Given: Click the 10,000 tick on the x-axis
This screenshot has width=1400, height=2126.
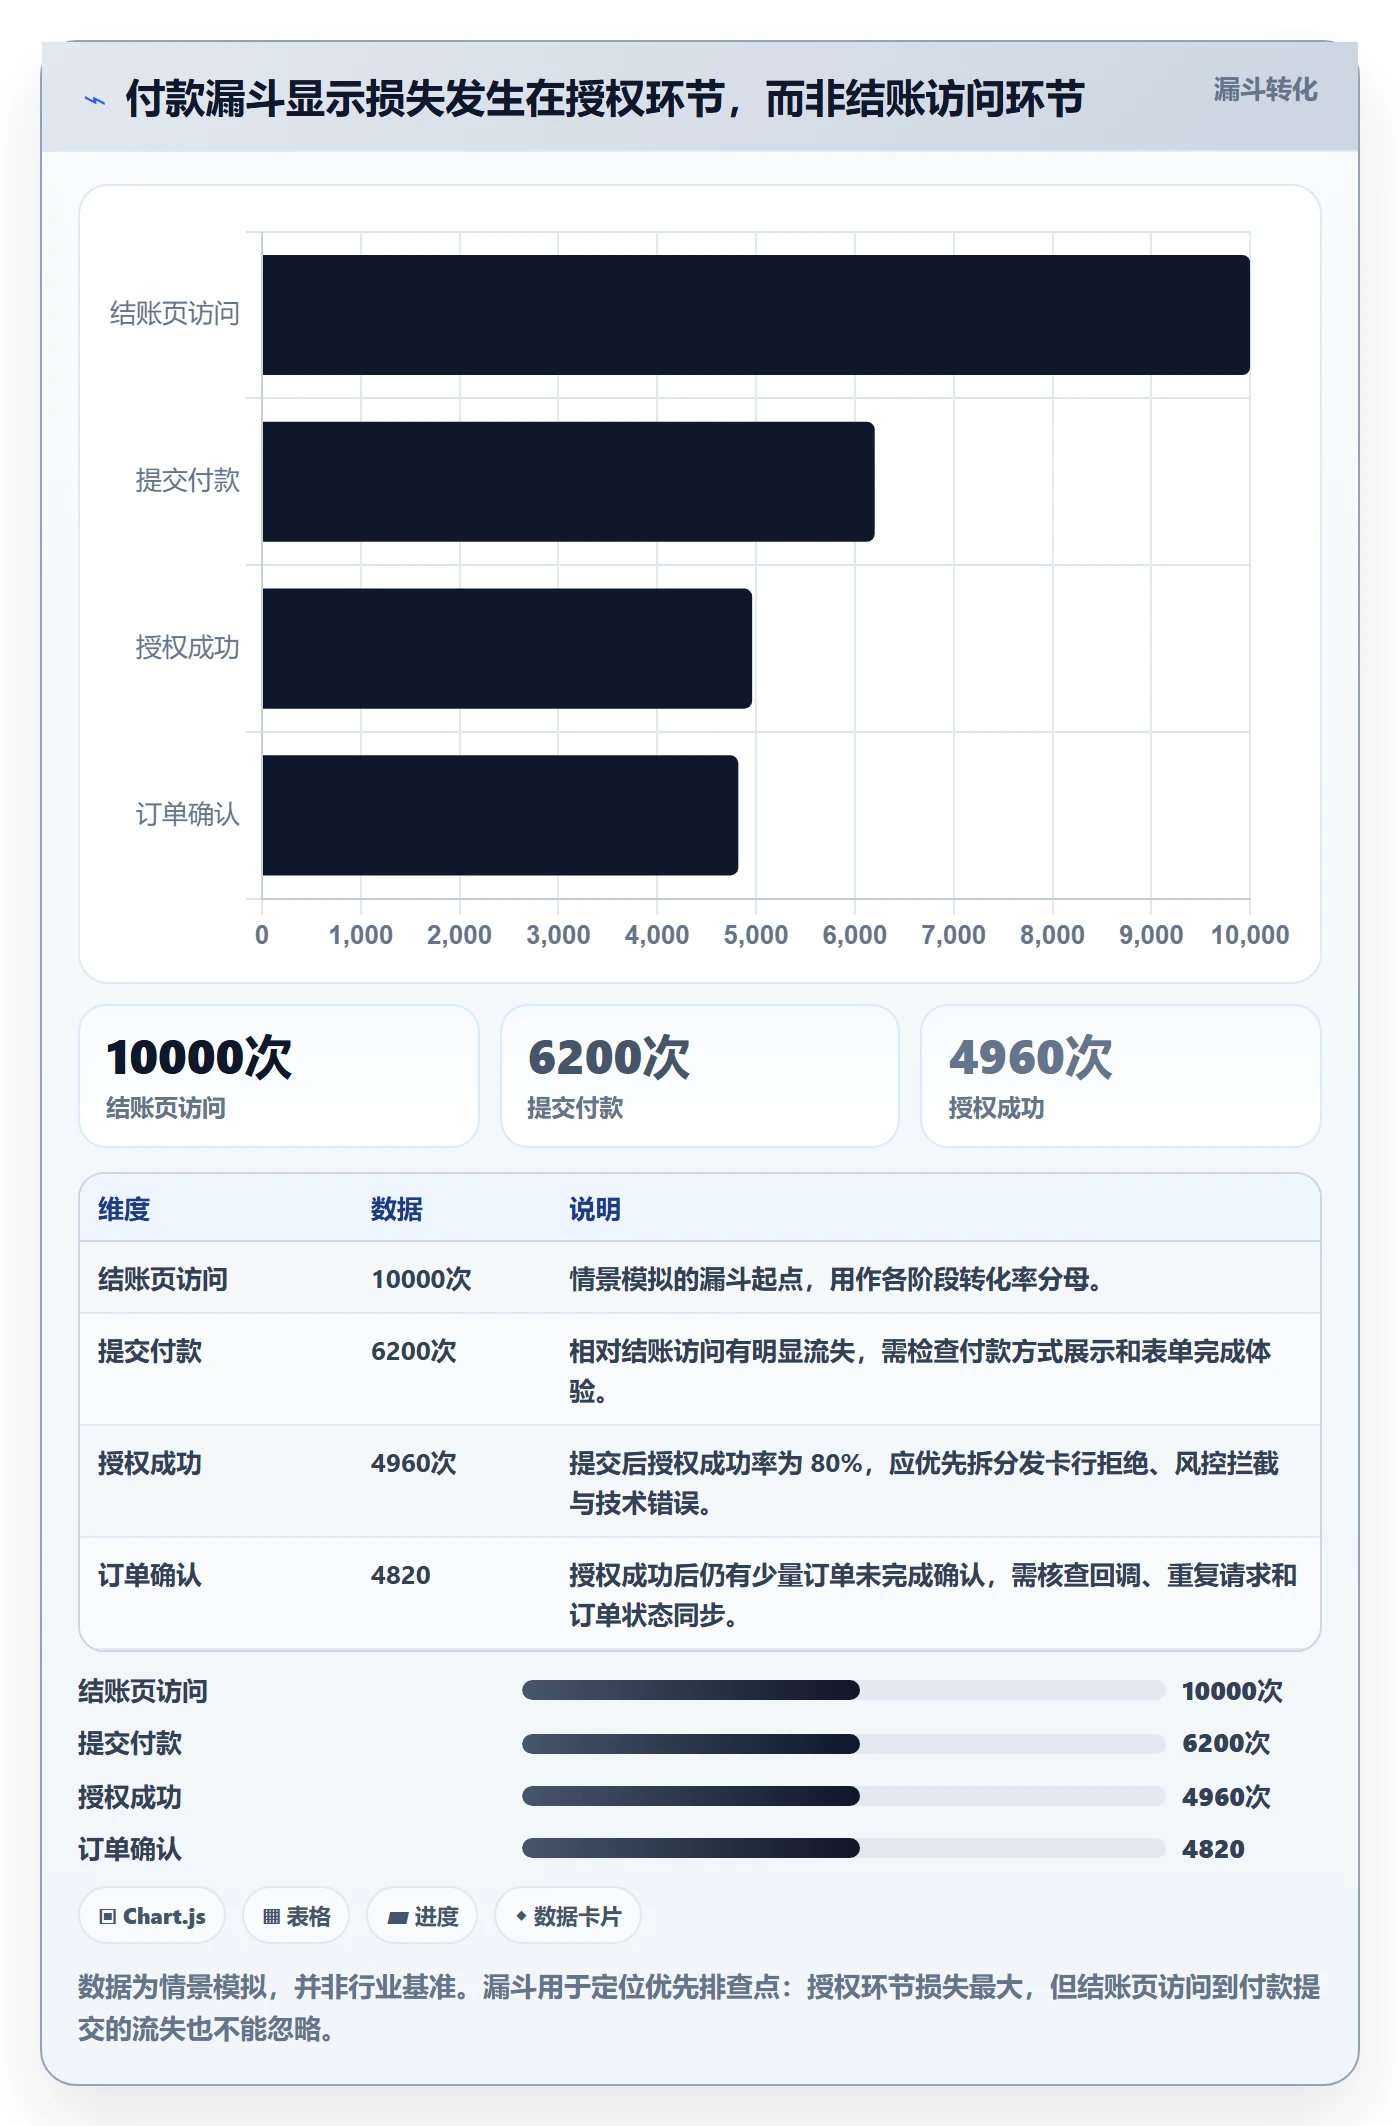Looking at the screenshot, I should [x=1250, y=935].
